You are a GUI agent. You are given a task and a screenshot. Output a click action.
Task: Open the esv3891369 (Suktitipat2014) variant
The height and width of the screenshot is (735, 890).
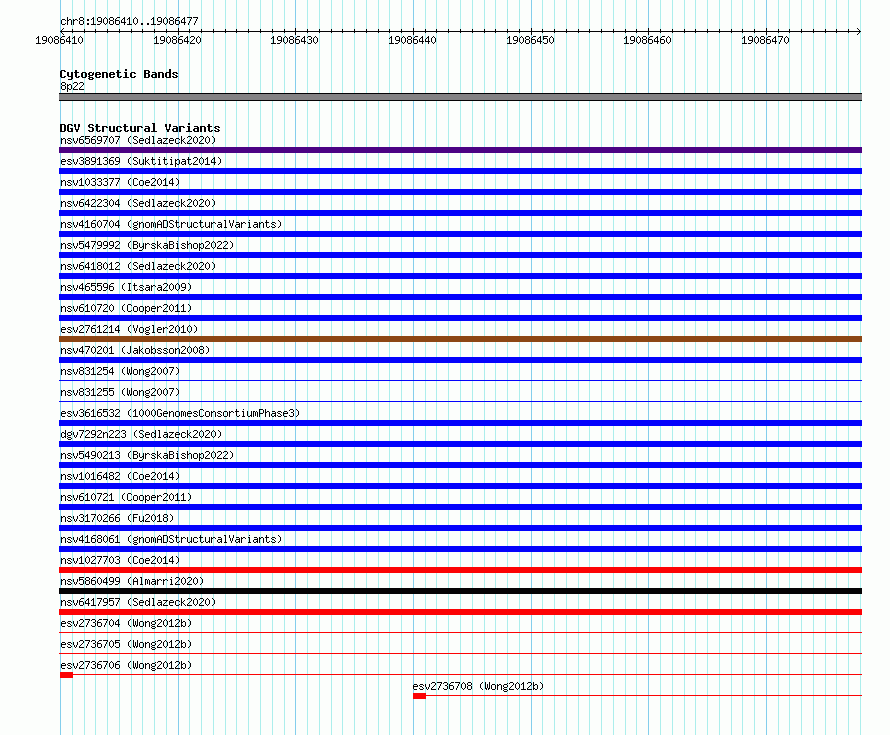click(141, 161)
